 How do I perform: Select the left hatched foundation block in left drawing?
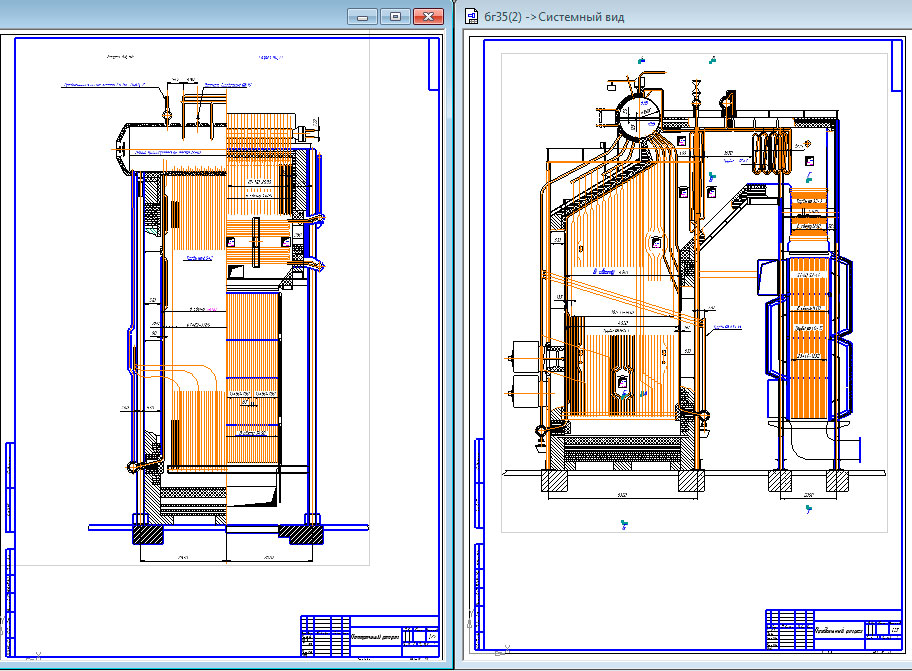[x=148, y=534]
